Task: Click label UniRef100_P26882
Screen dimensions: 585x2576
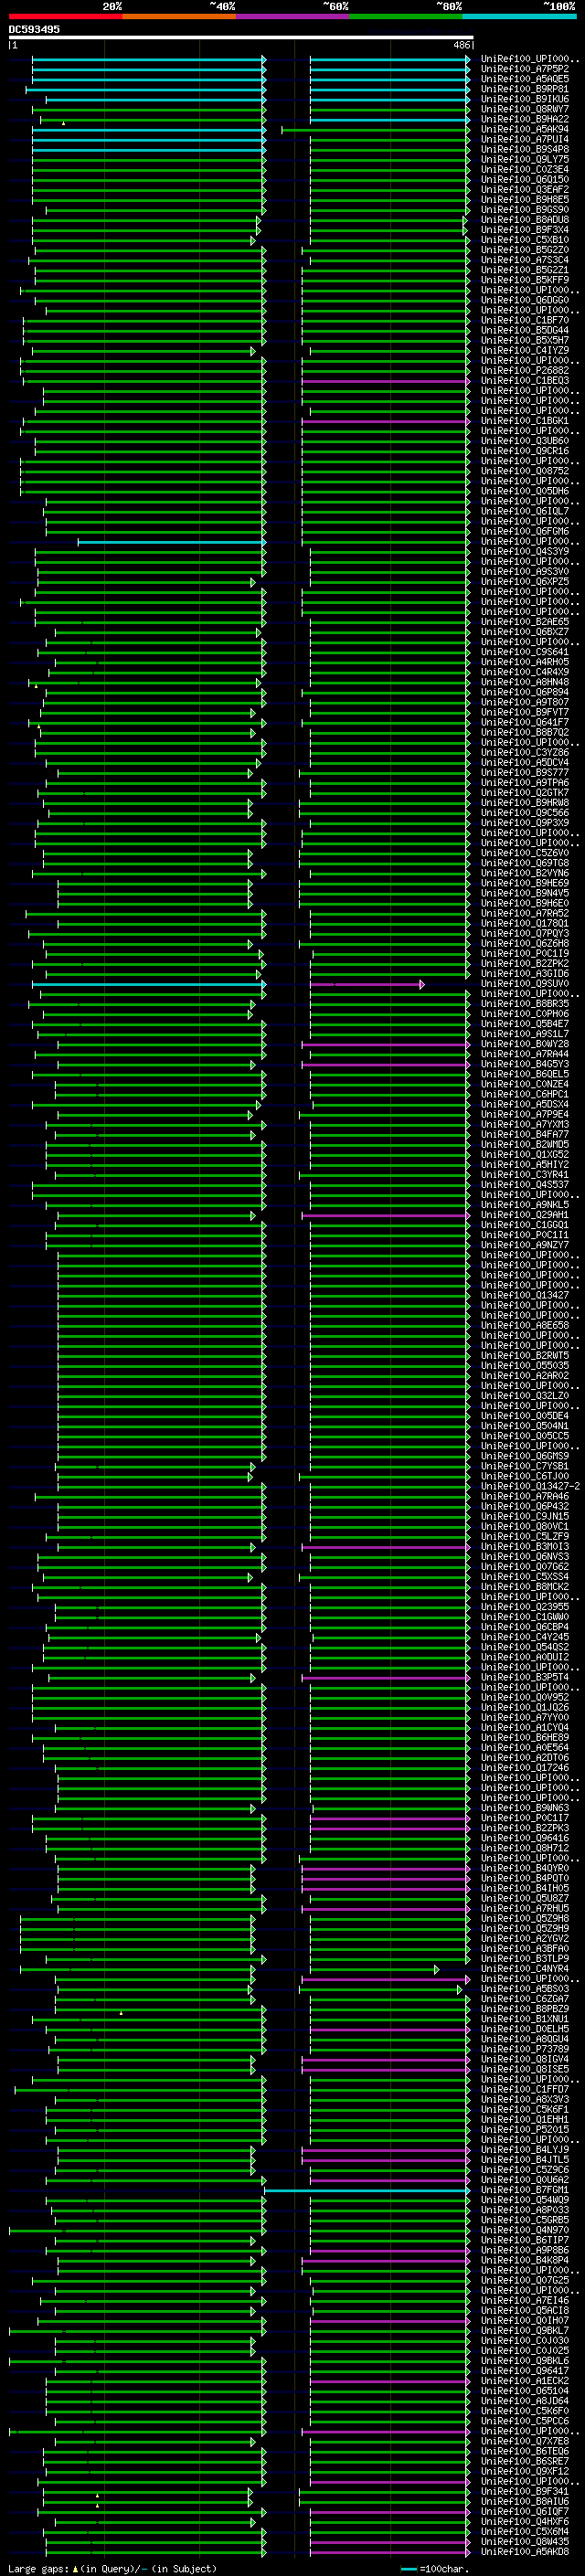Action: [525, 370]
